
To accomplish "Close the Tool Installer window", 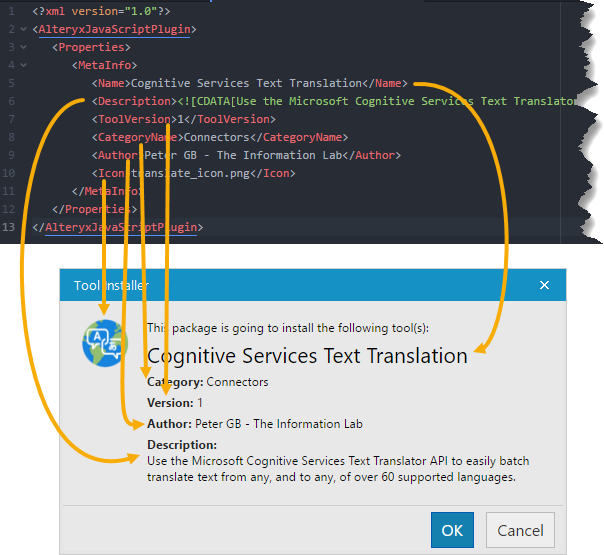I will [544, 285].
